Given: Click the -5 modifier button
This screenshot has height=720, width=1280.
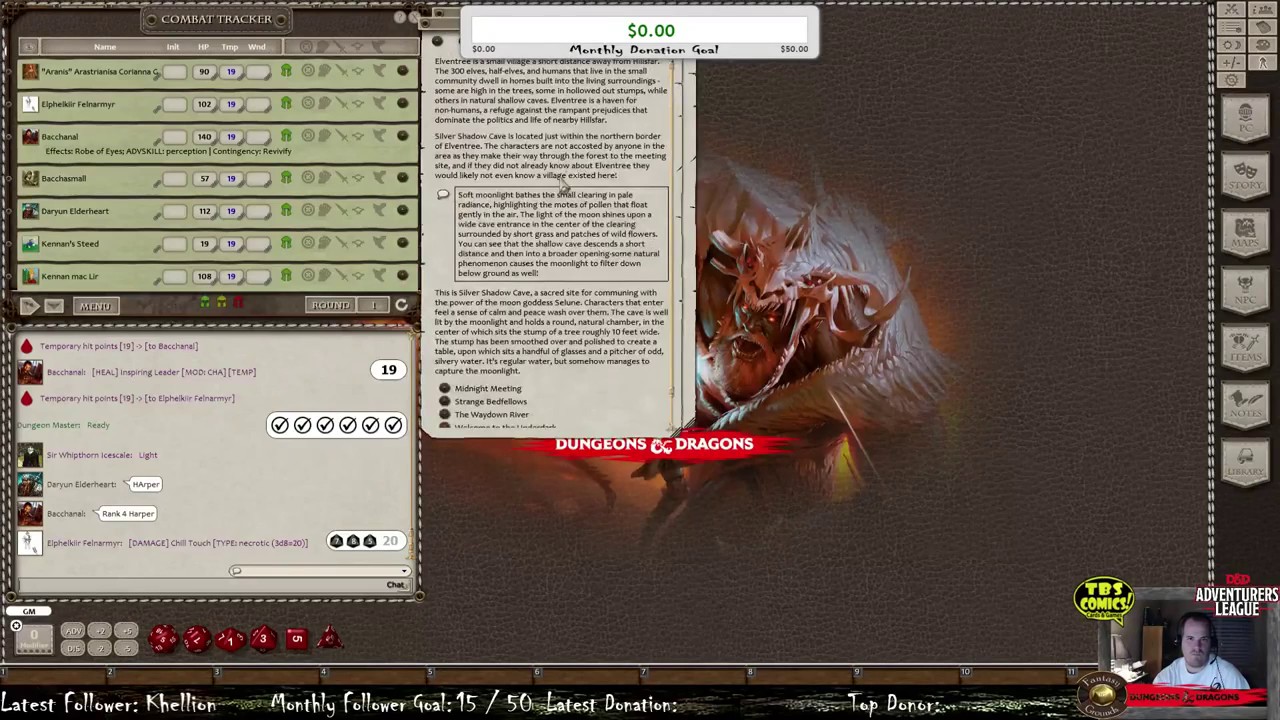Looking at the screenshot, I should click(x=126, y=648).
